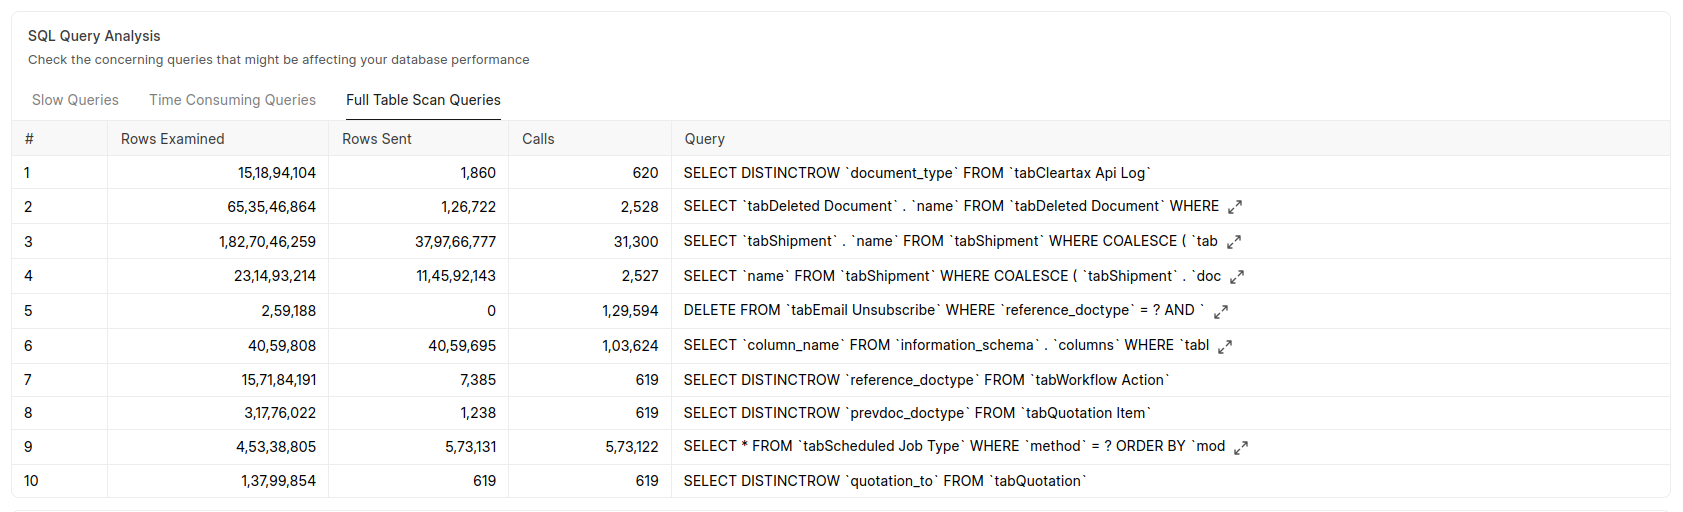Click the Calls column header

(538, 139)
